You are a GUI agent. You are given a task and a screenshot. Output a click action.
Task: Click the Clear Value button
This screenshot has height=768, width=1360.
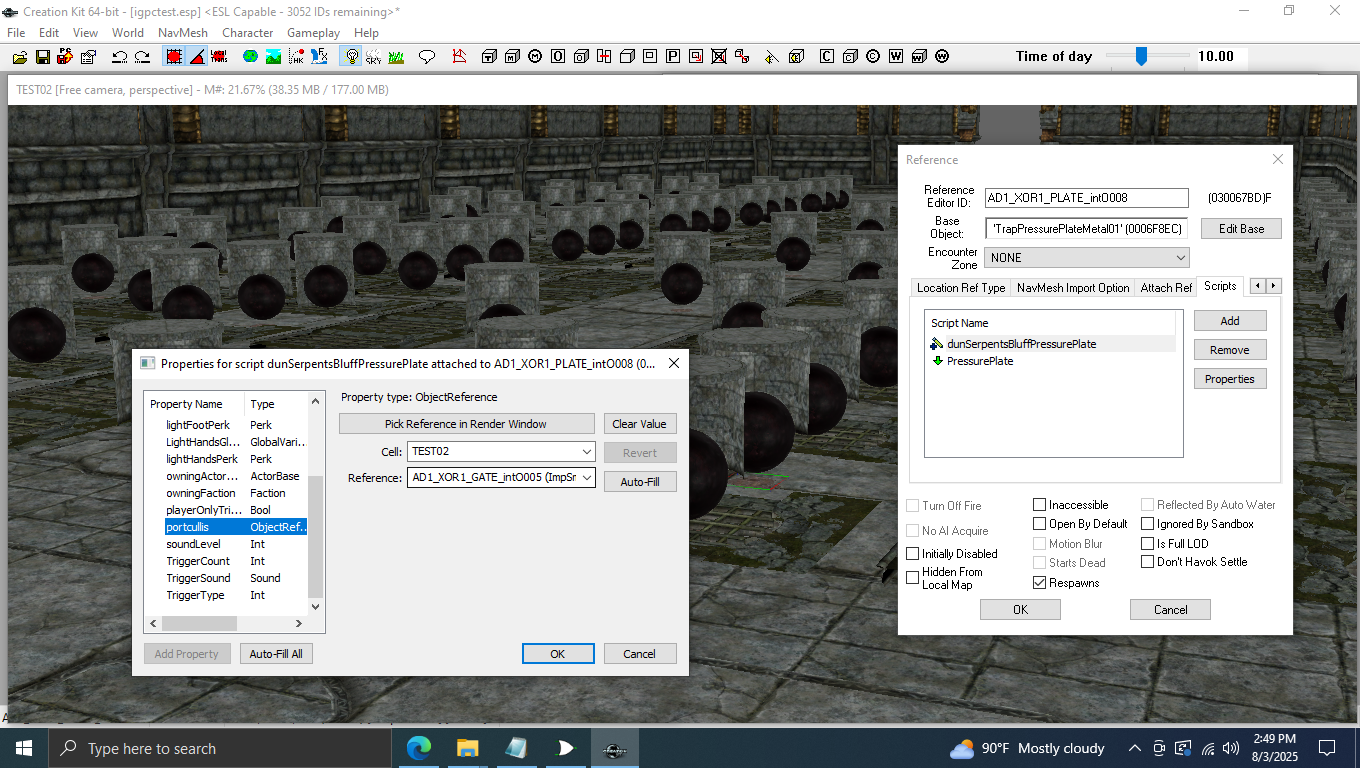pyautogui.click(x=640, y=424)
